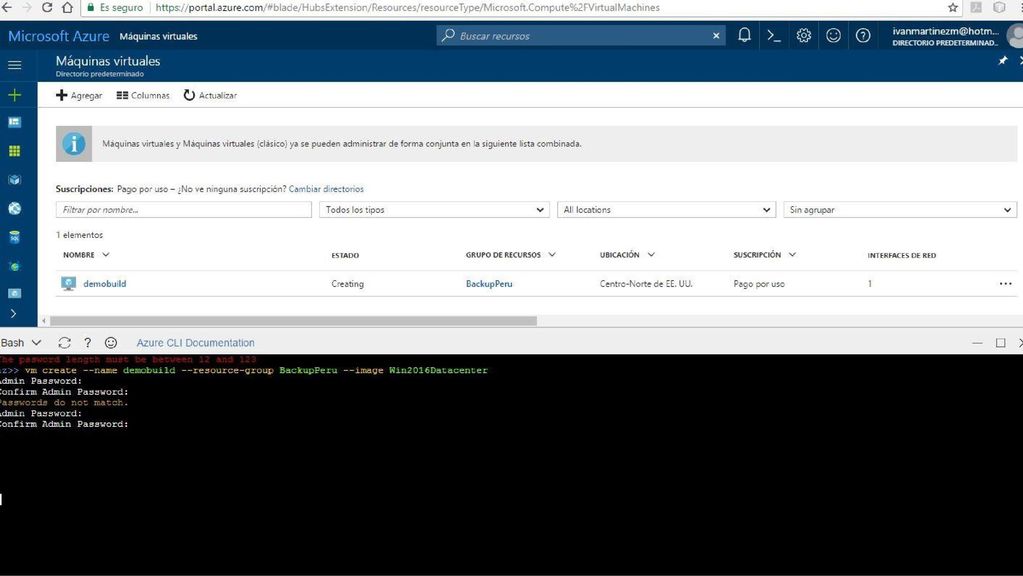Image resolution: width=1023 pixels, height=576 pixels.
Task: Restart Cloud Shell with the refresh icon
Action: coord(64,342)
